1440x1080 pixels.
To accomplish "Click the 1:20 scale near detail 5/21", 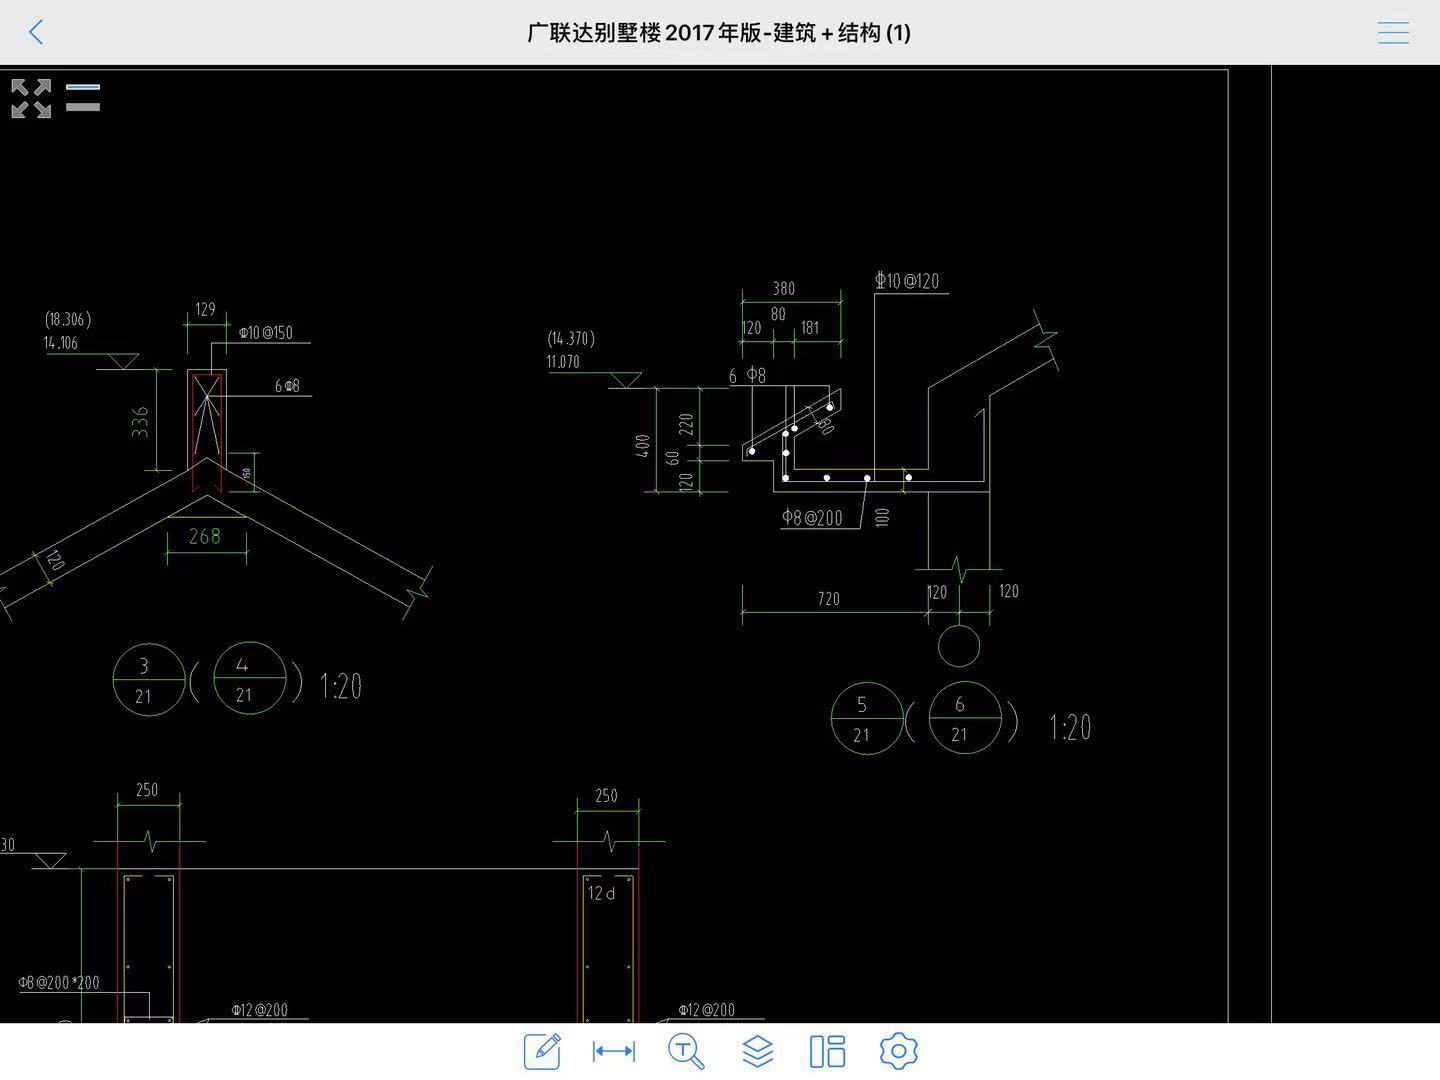I will tap(1070, 727).
